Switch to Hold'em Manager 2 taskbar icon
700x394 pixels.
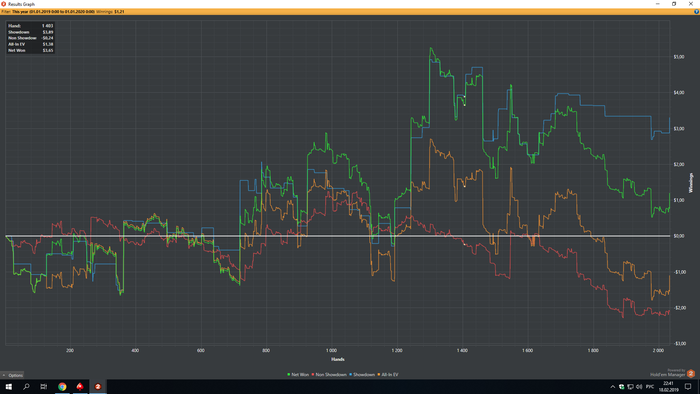click(x=98, y=386)
